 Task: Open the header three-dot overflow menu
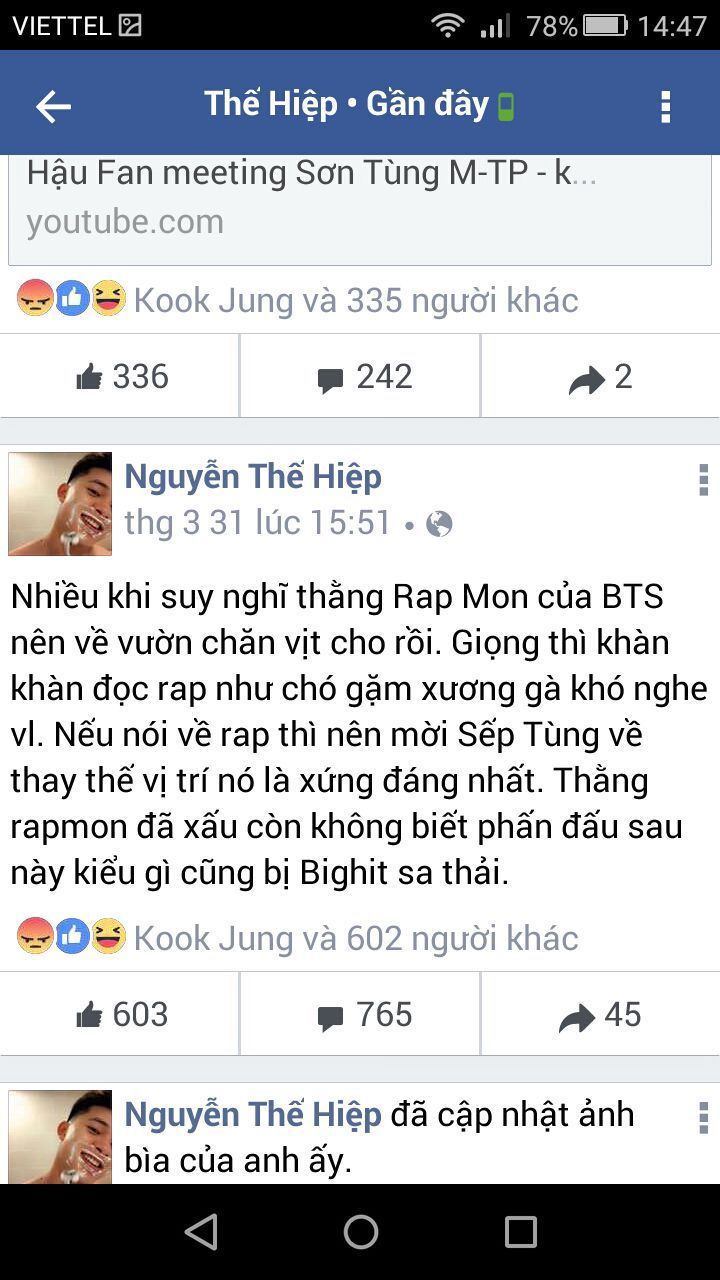coord(665,106)
